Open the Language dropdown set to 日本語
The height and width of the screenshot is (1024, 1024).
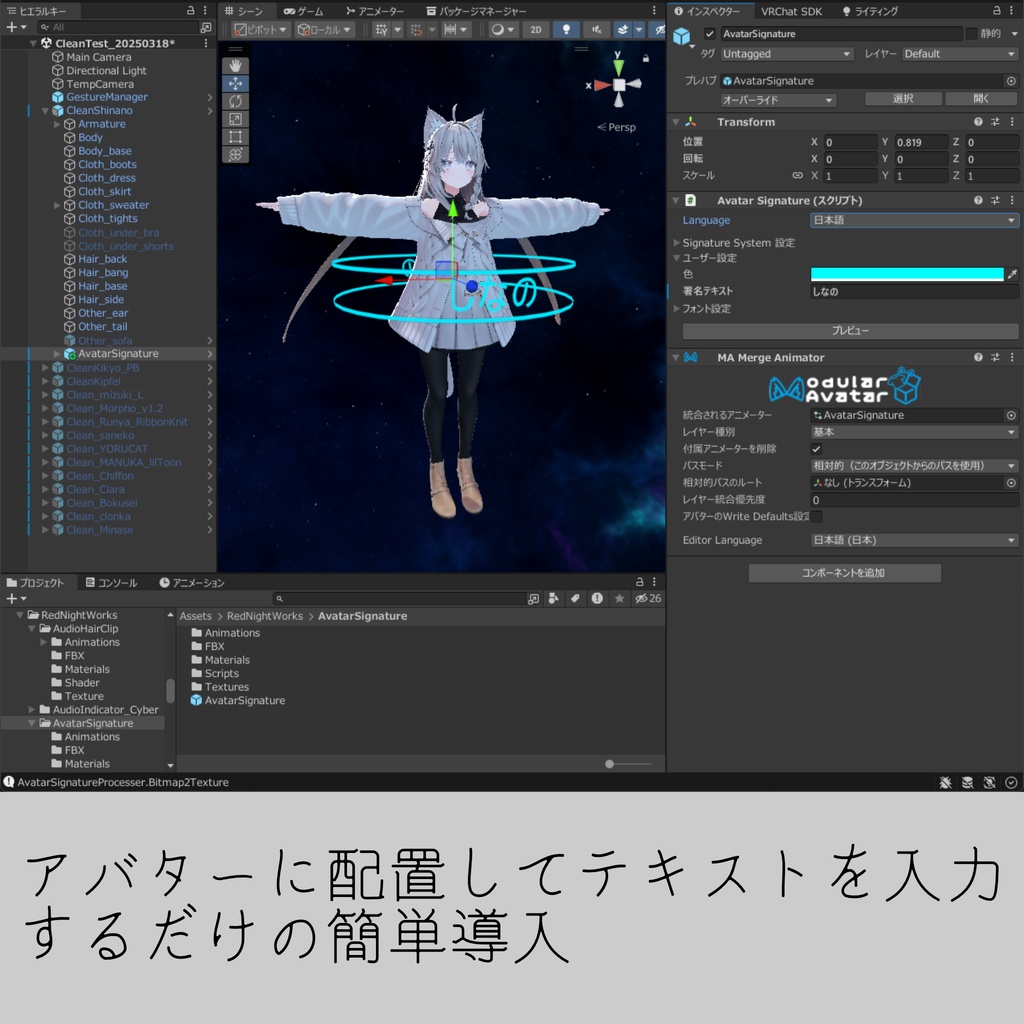tap(913, 219)
